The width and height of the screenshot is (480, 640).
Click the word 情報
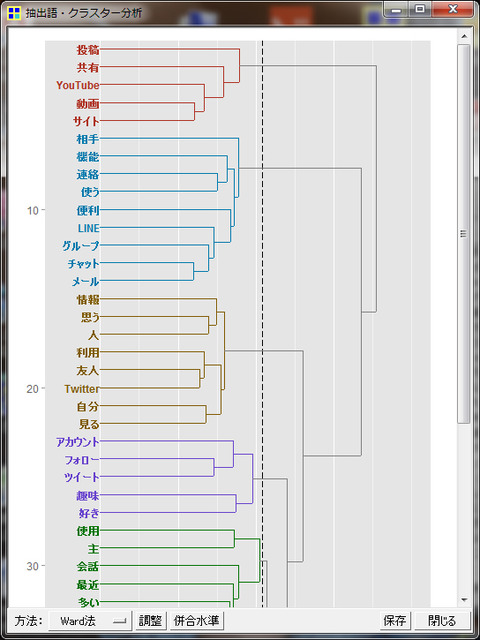click(x=88, y=300)
